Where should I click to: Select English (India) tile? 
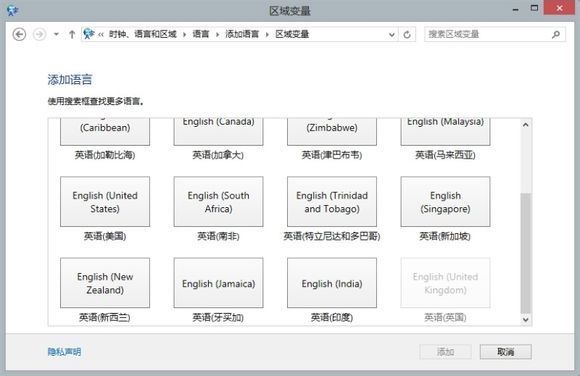[x=332, y=283]
